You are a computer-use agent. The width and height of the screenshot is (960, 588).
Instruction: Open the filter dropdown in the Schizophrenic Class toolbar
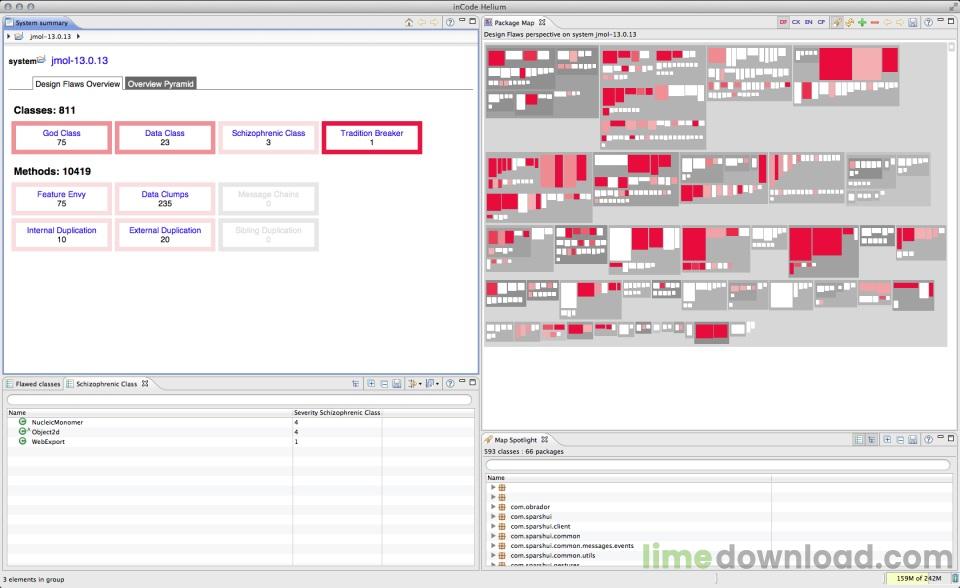[x=417, y=384]
